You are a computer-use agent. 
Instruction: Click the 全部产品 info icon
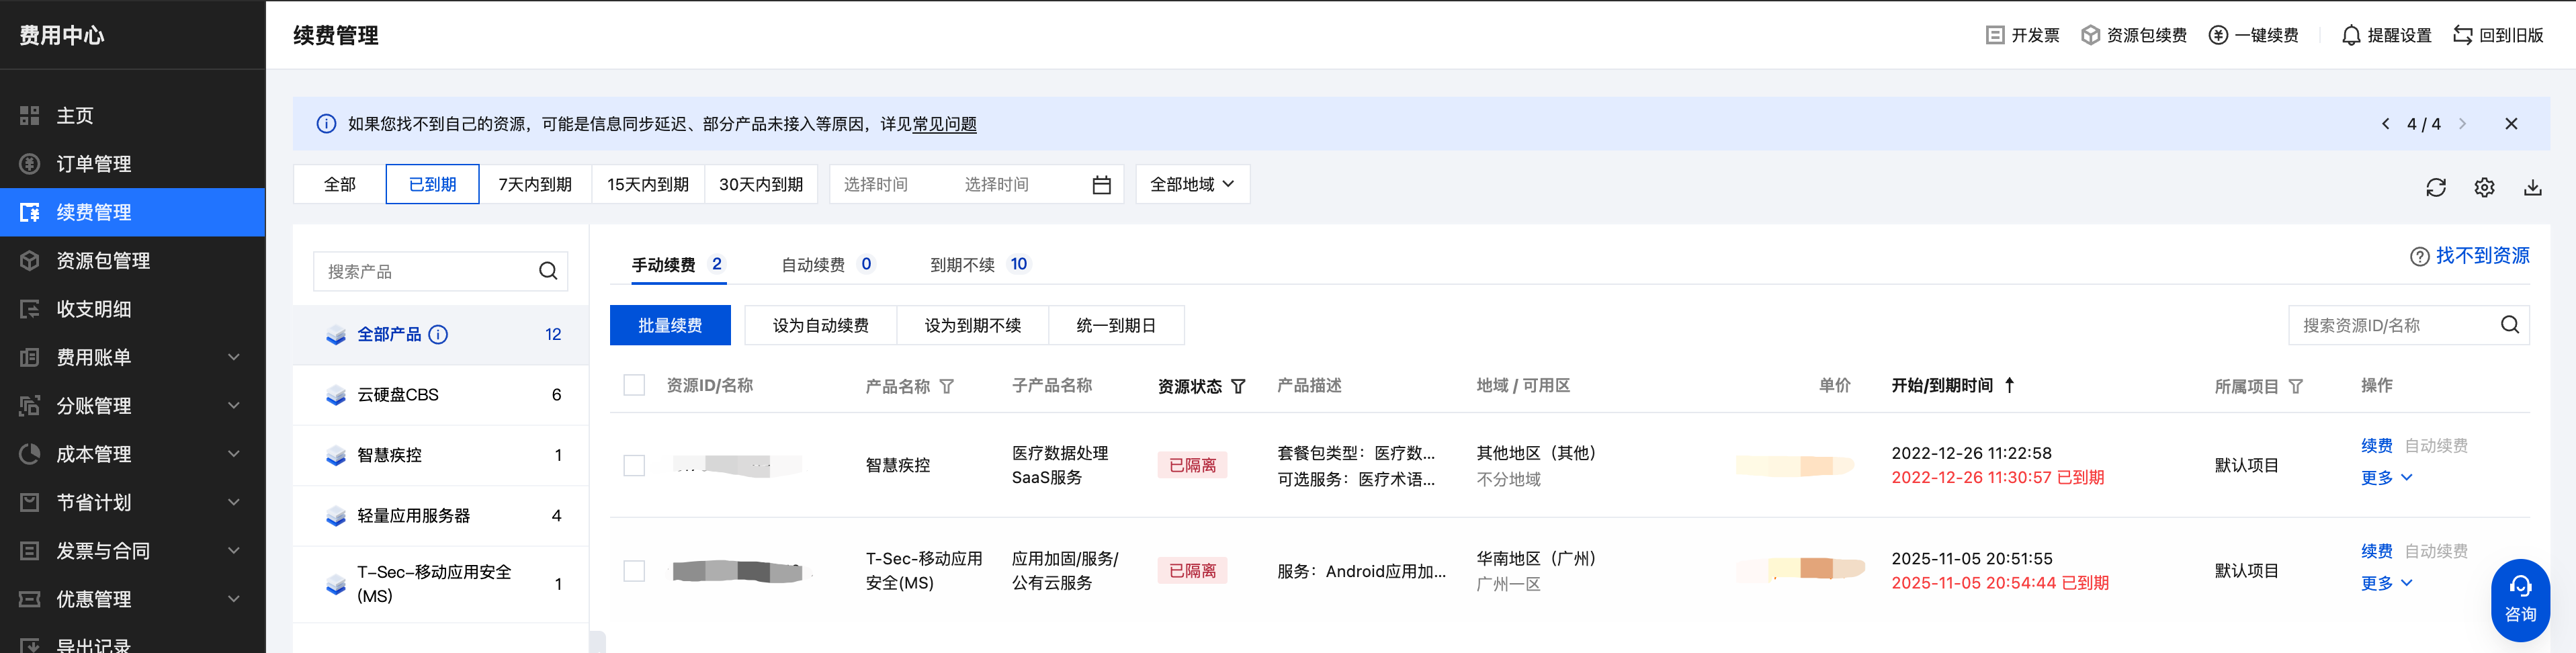438,334
